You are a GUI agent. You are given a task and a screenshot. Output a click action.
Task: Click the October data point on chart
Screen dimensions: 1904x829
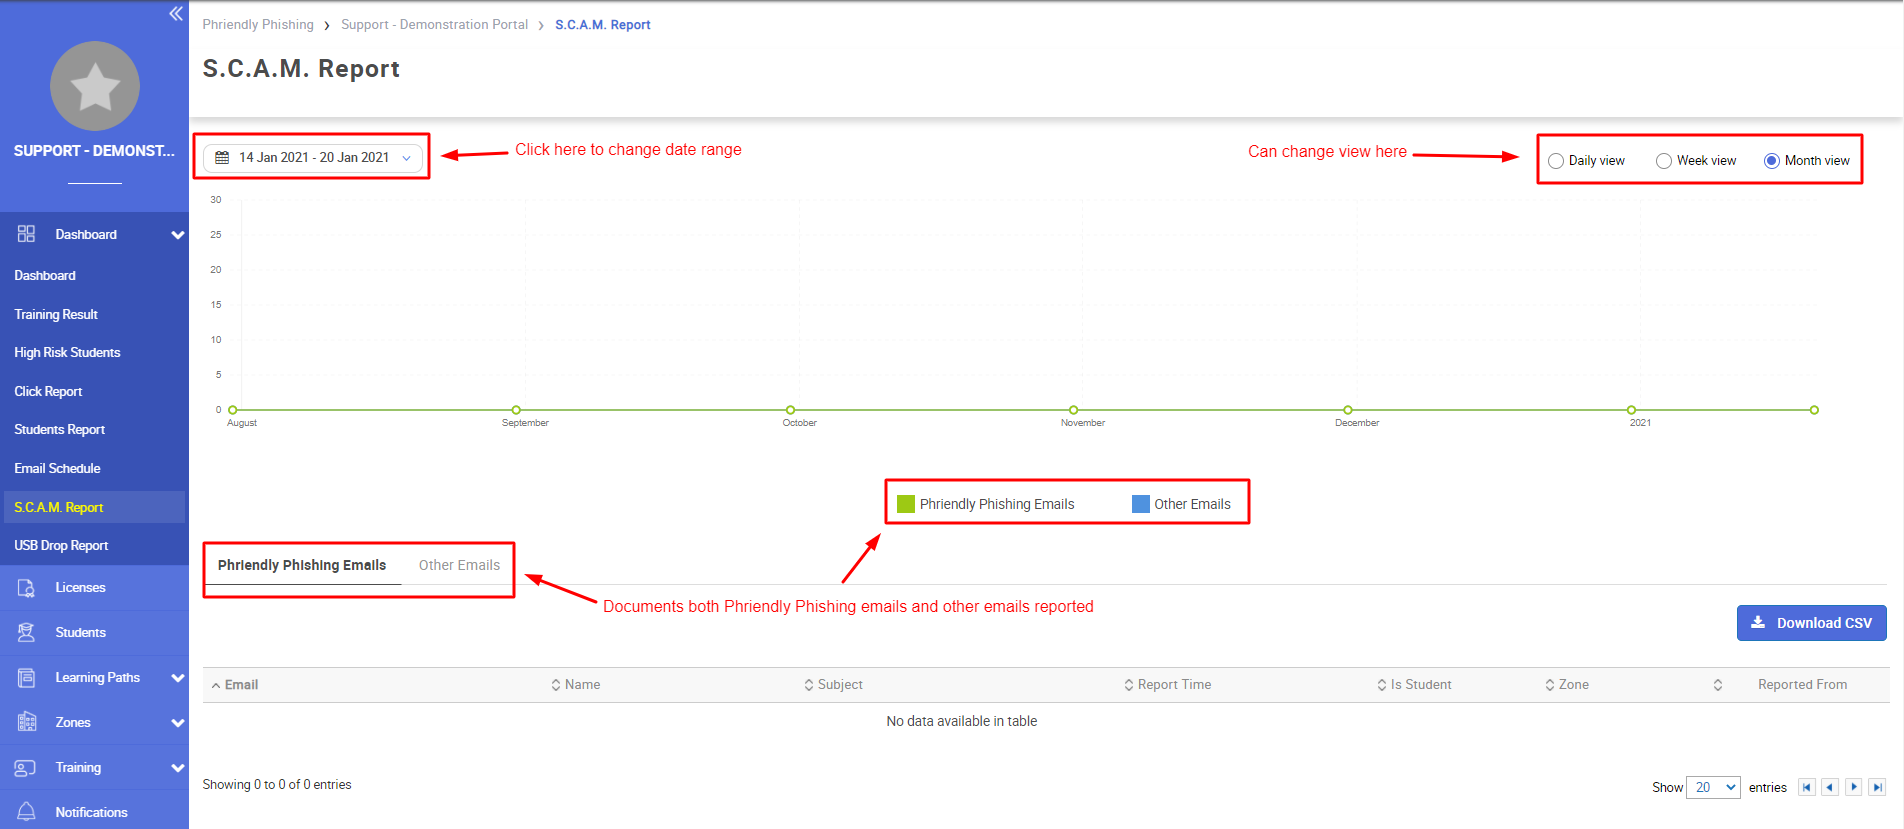coord(791,410)
